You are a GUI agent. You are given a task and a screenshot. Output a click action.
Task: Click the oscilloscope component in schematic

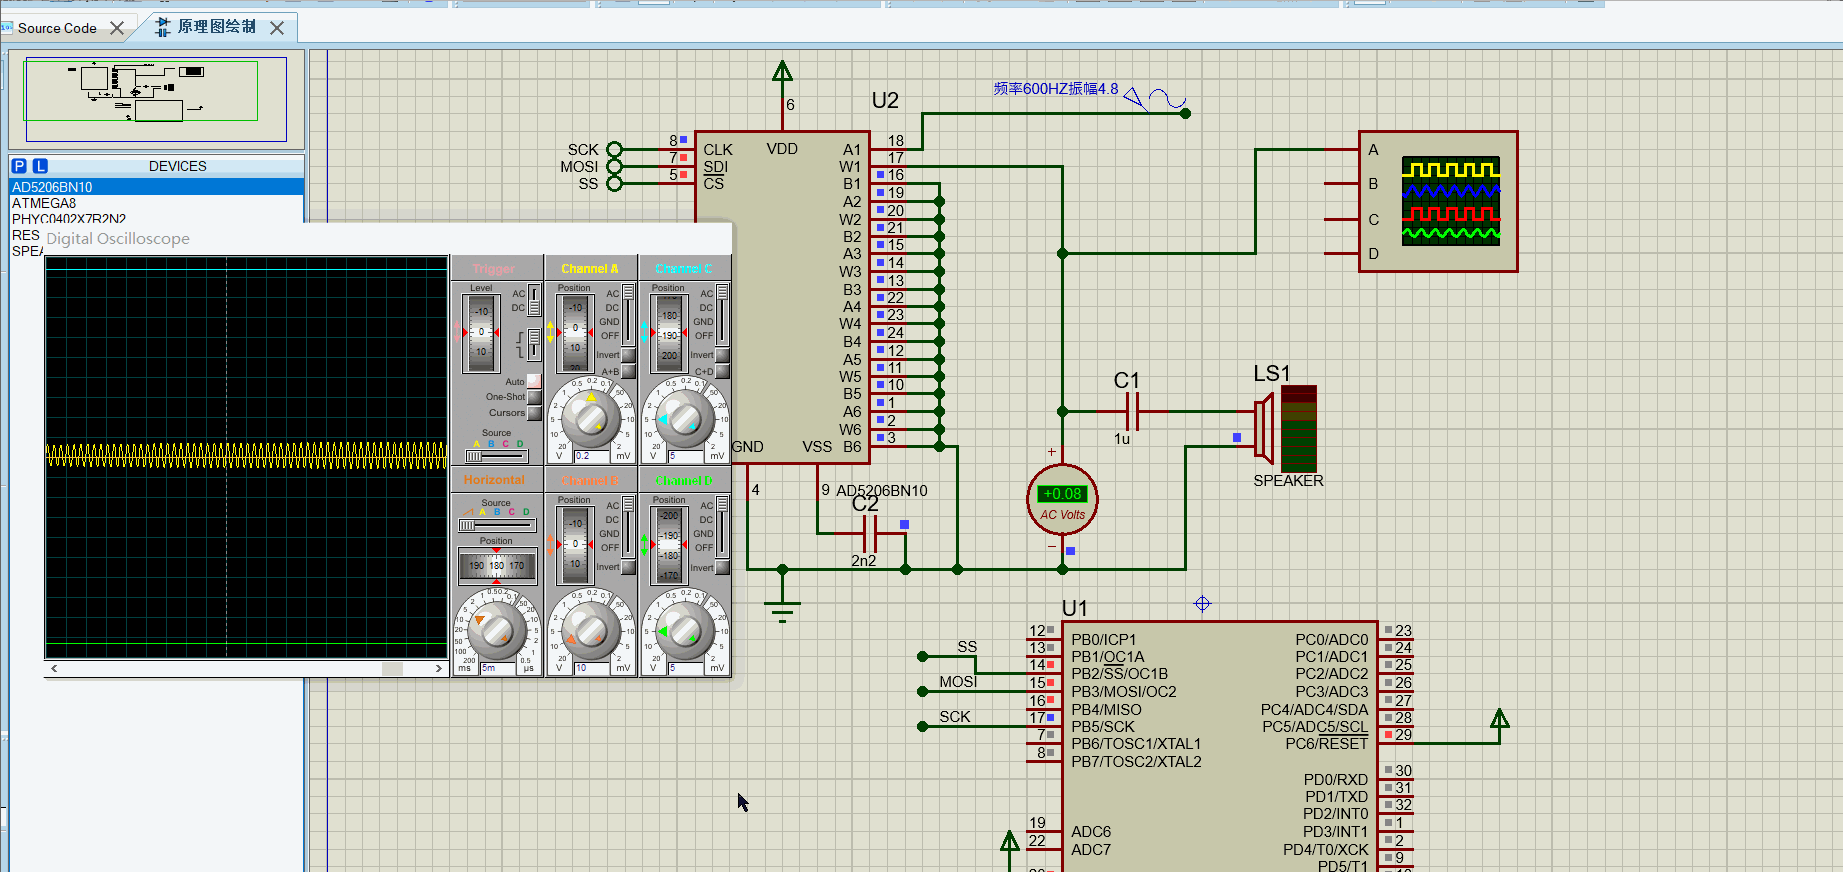point(1438,201)
